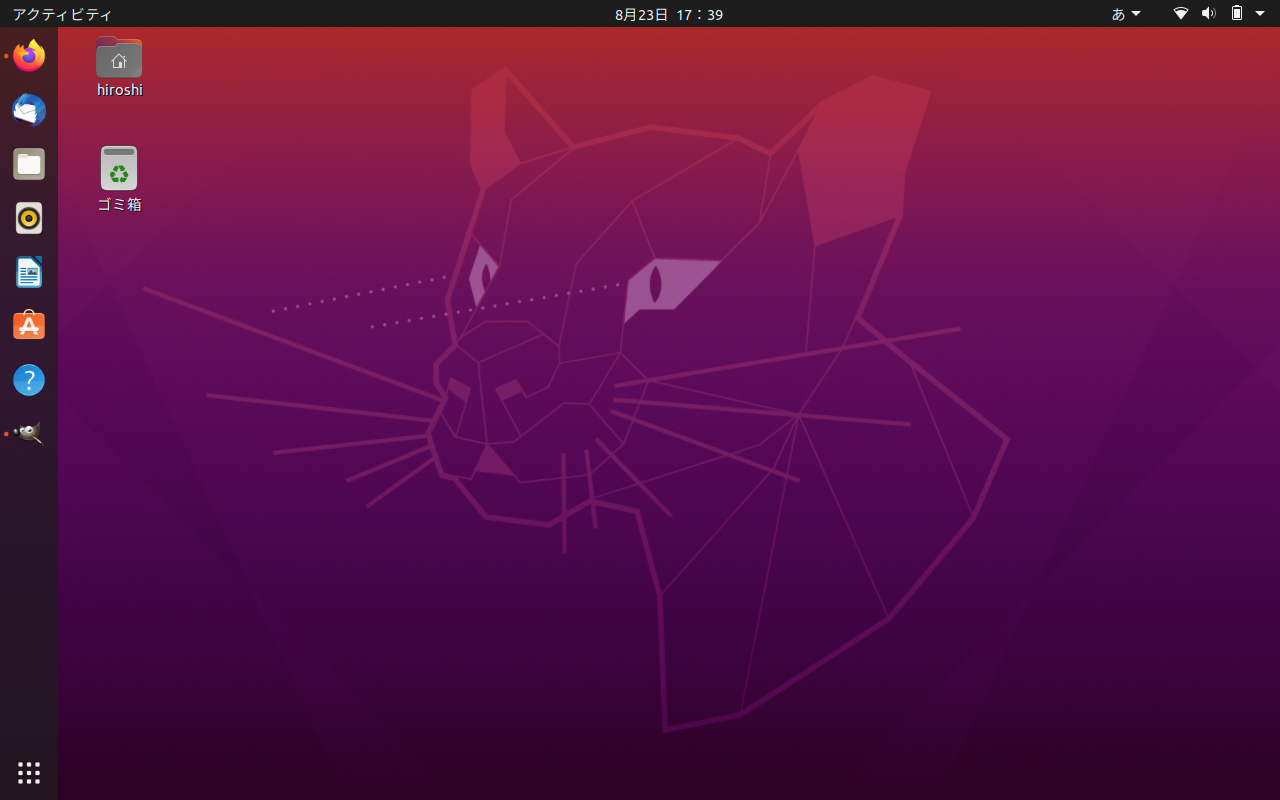The image size is (1280, 800).
Task: Click the ゴミ箱 label text
Action: click(119, 204)
